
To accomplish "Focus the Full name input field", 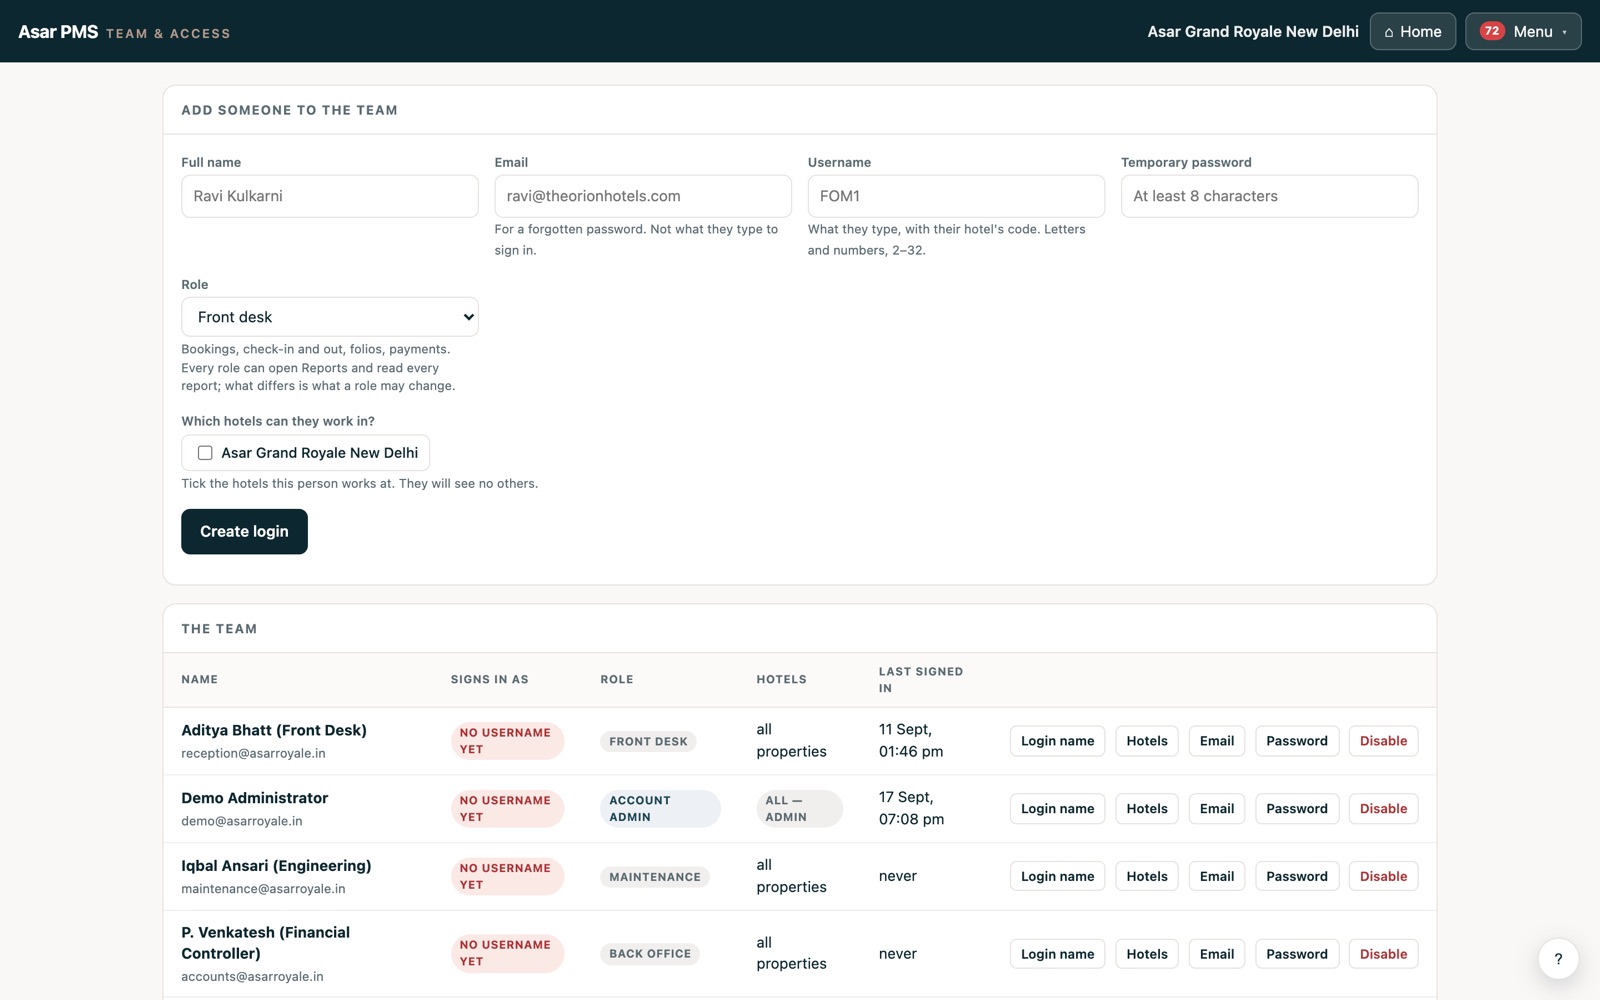I will [x=330, y=196].
